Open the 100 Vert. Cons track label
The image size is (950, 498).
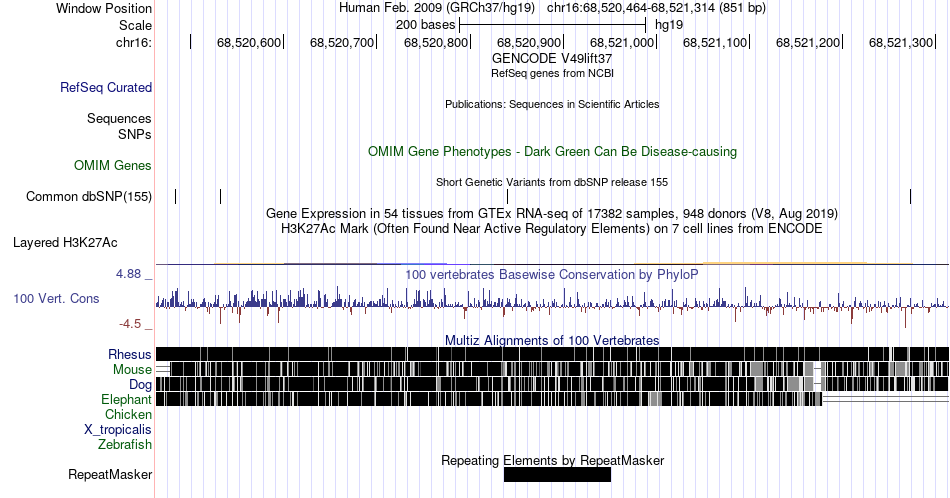coord(56,298)
